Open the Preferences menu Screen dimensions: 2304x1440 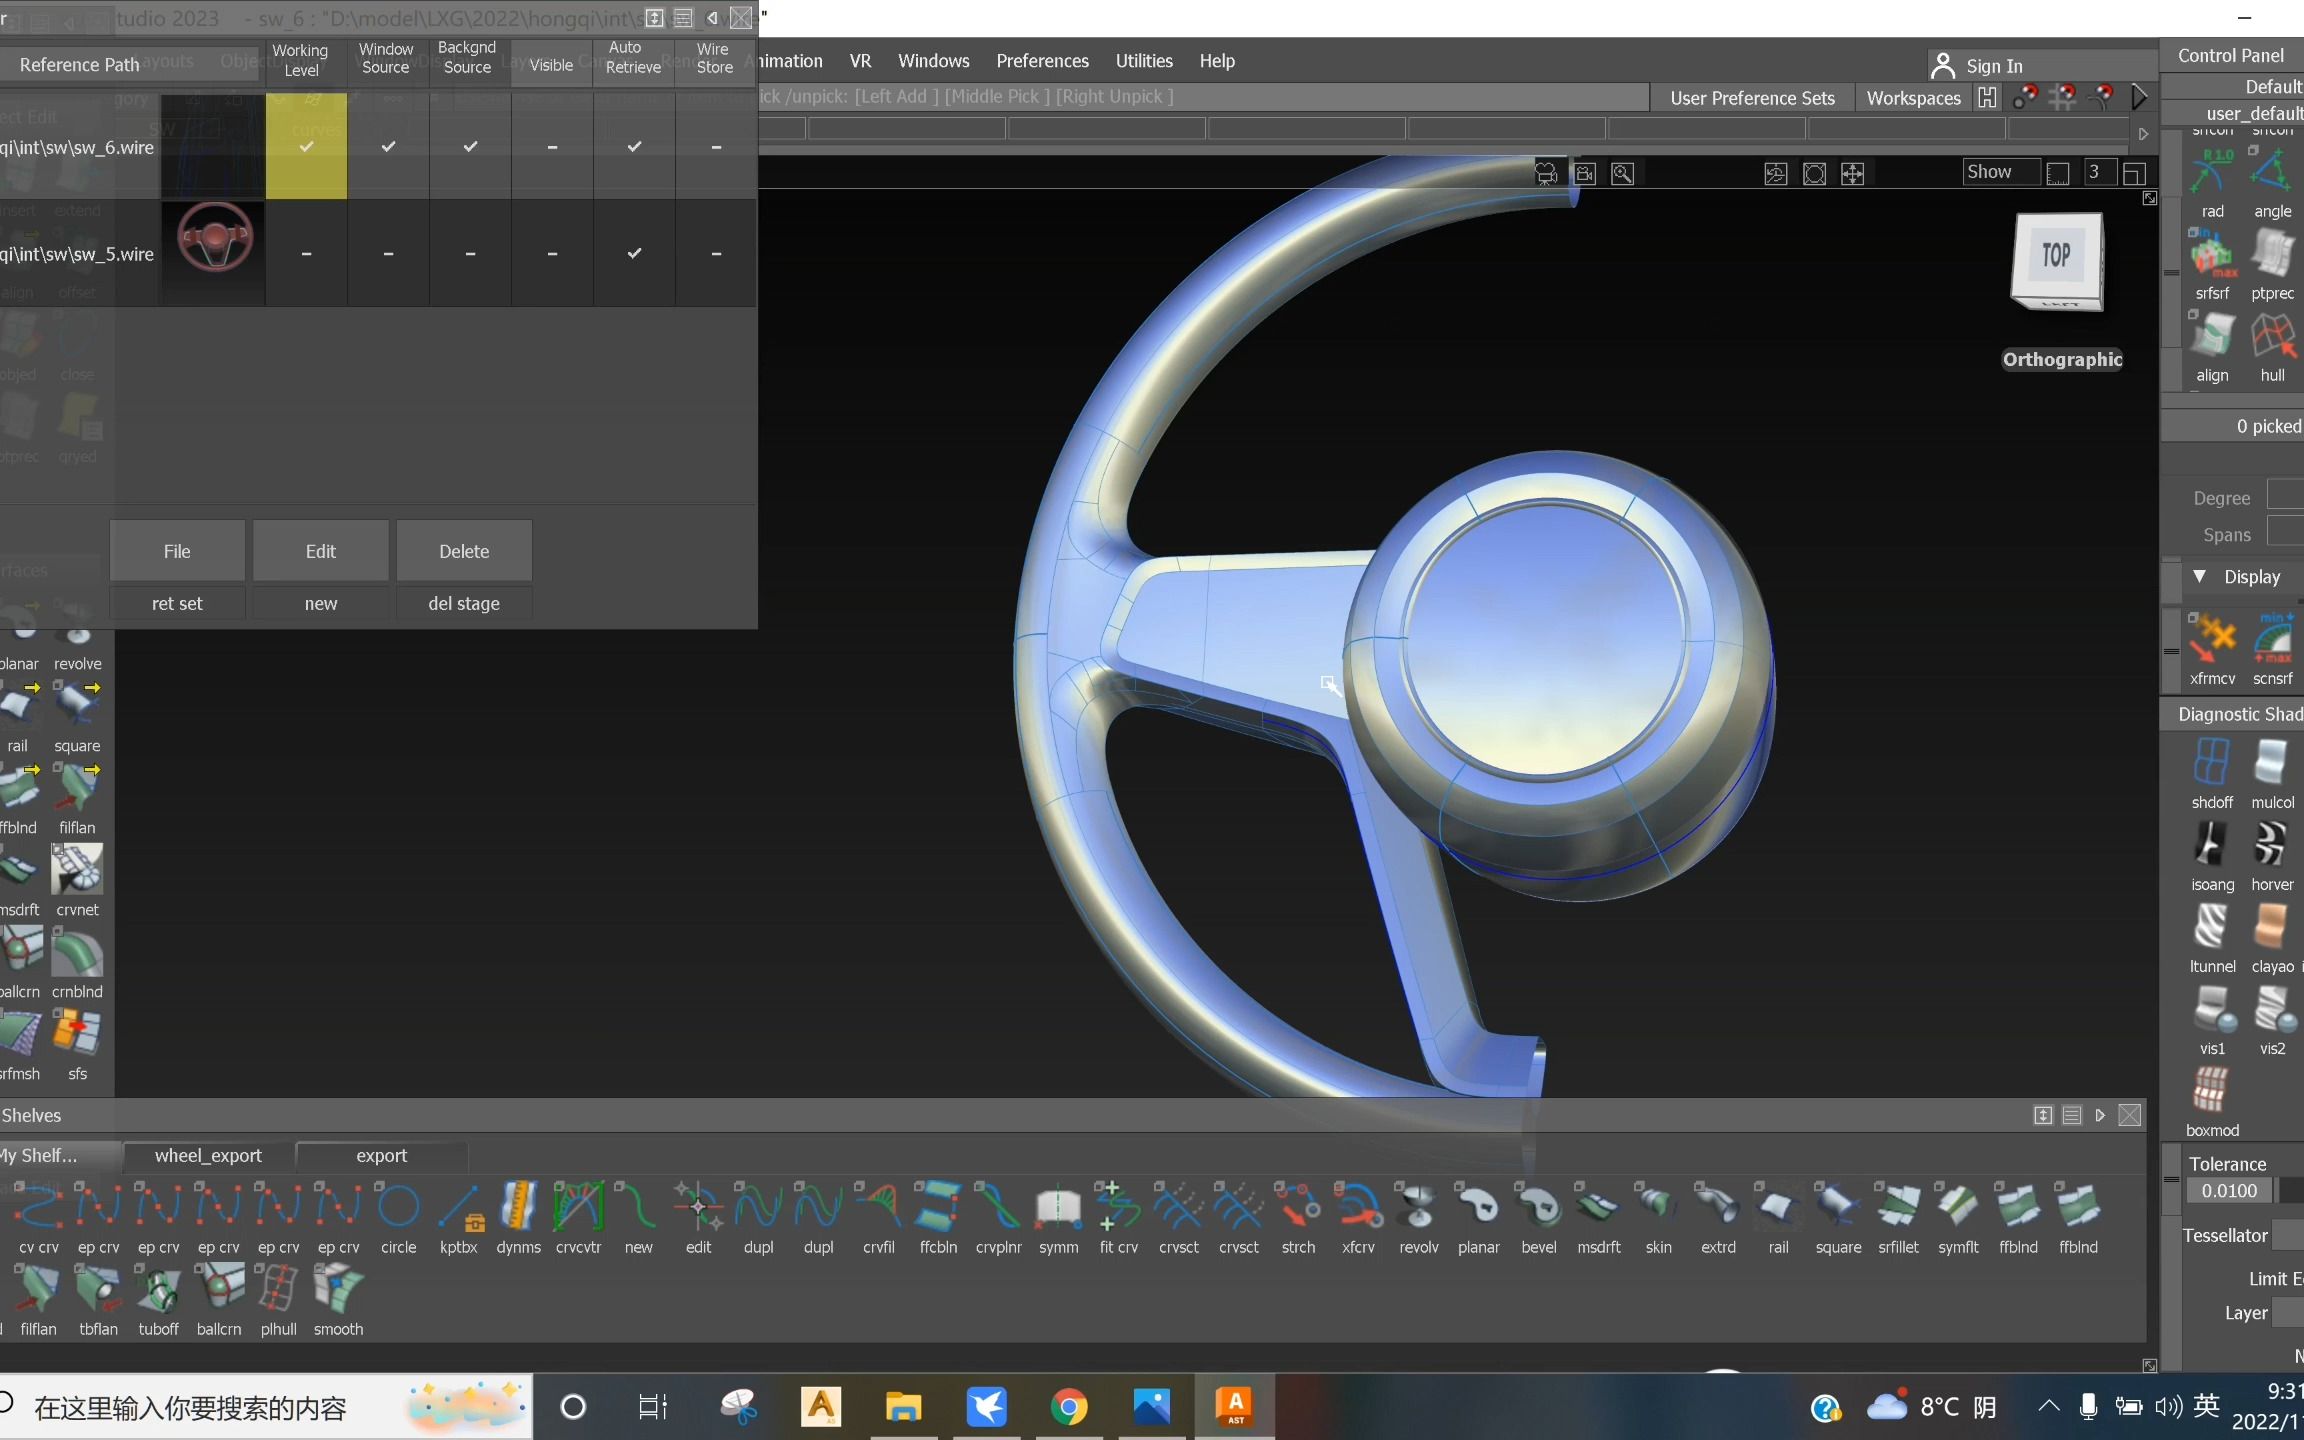1040,61
